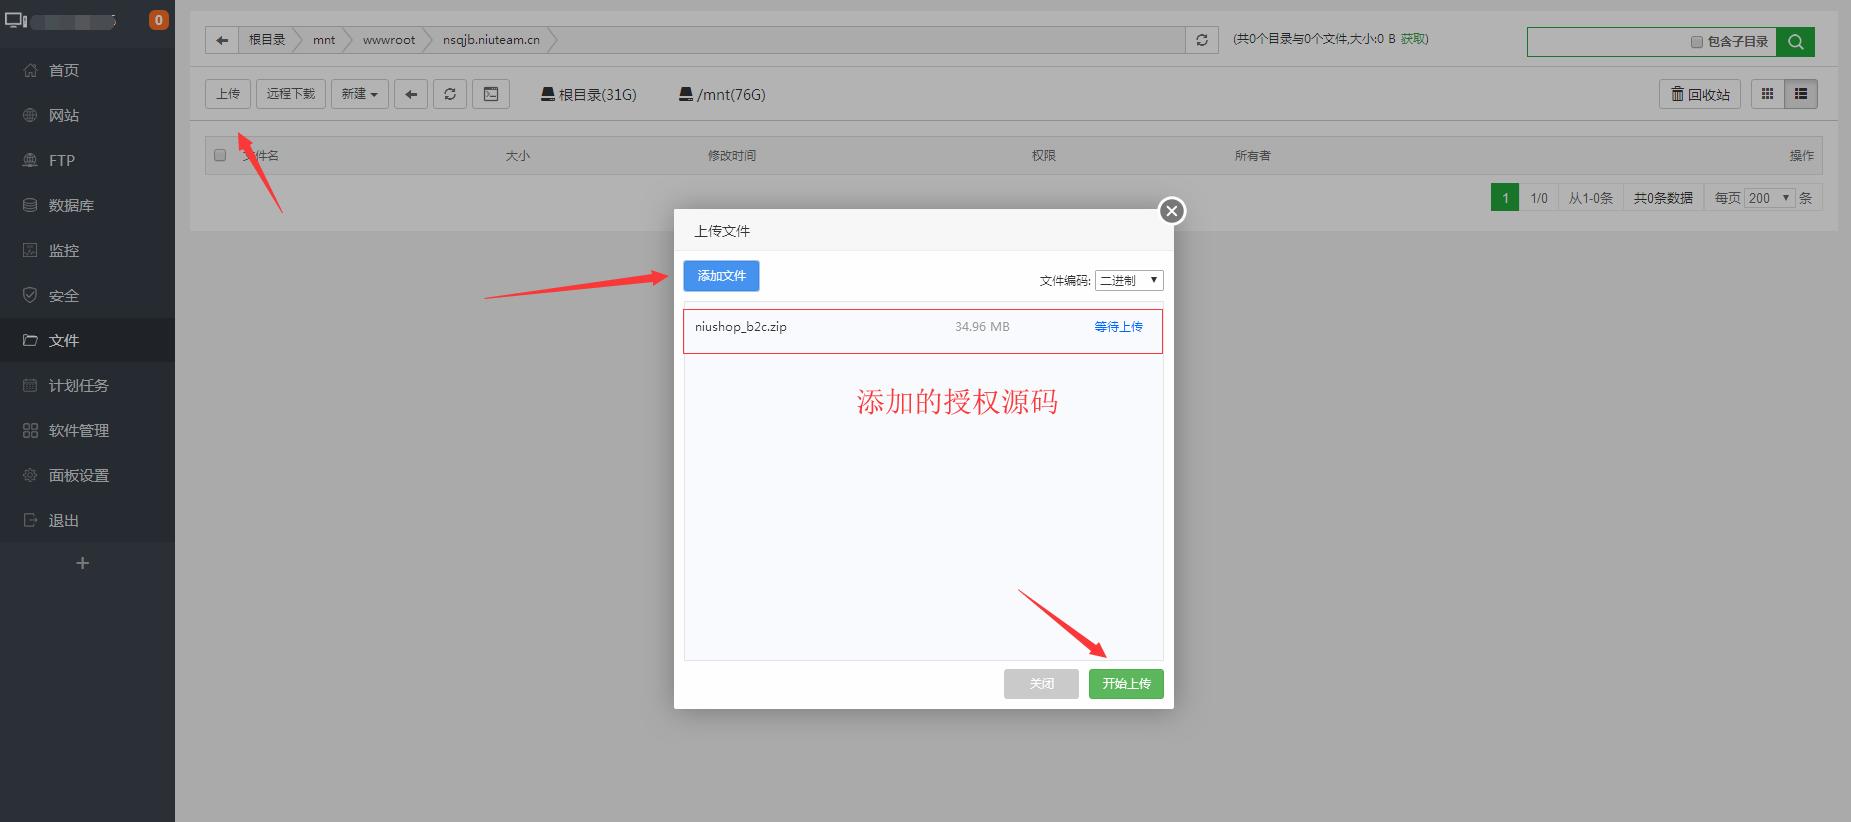
Task: Go to the 网站 websites section
Action: point(64,115)
